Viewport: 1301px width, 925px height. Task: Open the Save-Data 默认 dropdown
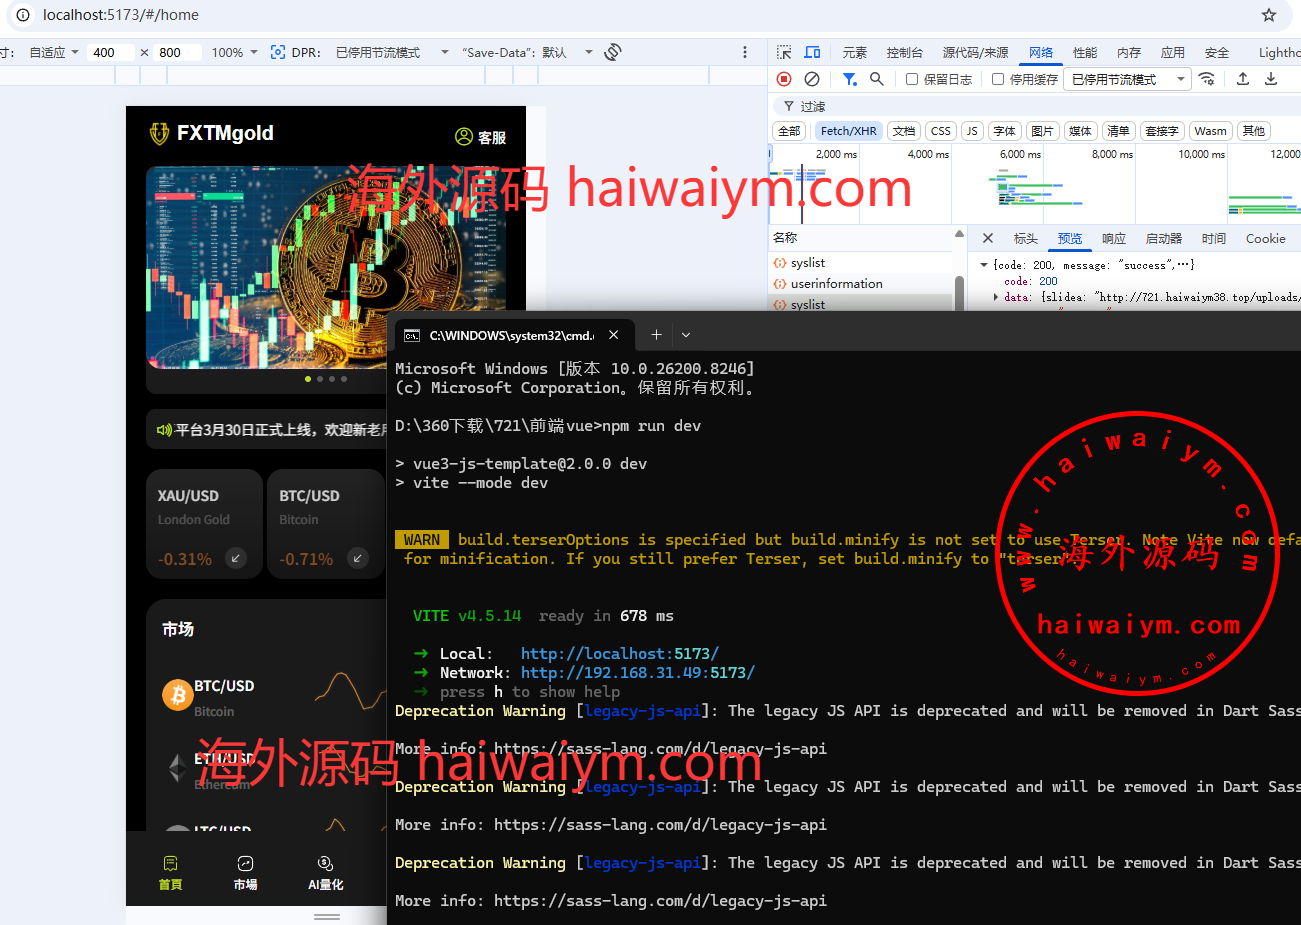click(x=527, y=52)
